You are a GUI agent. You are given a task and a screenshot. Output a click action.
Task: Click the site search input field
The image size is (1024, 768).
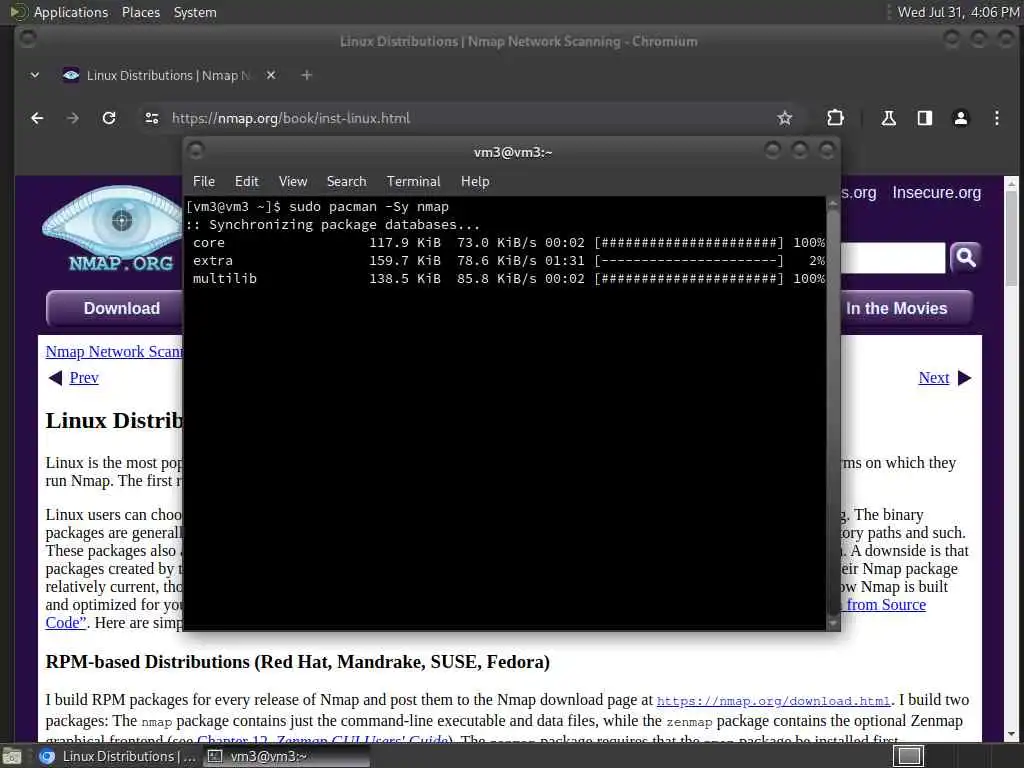(x=892, y=257)
